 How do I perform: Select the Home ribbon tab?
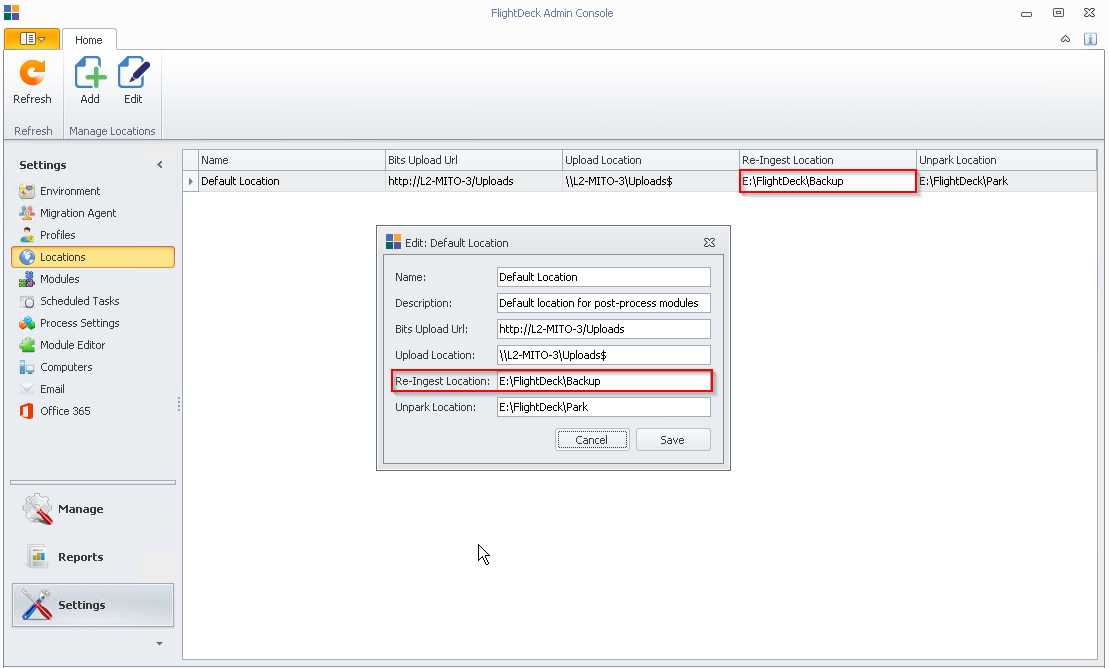[88, 40]
